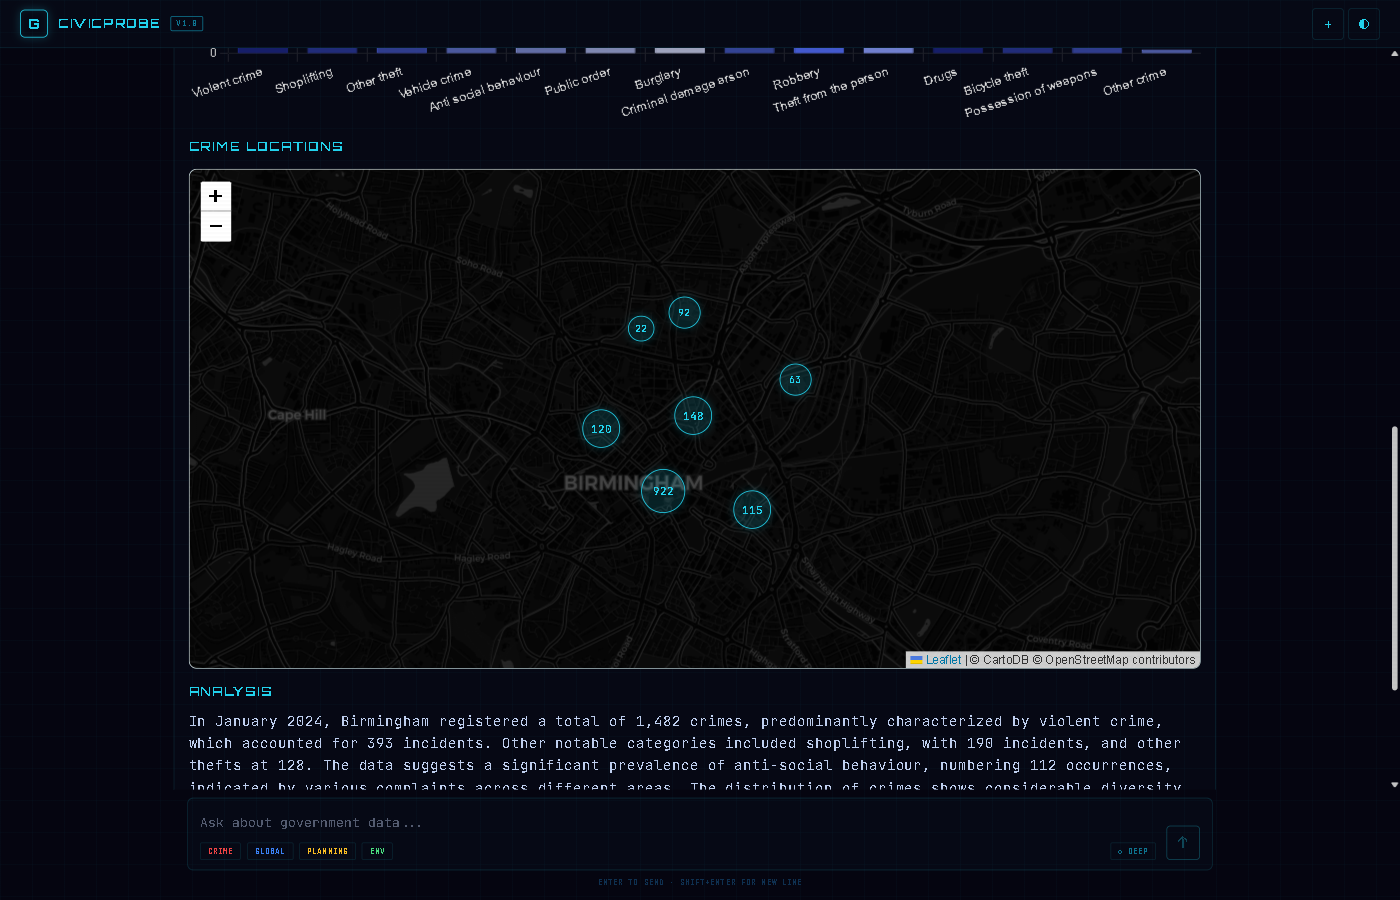Focus the Ask about government data input
The width and height of the screenshot is (1400, 900).
point(600,822)
